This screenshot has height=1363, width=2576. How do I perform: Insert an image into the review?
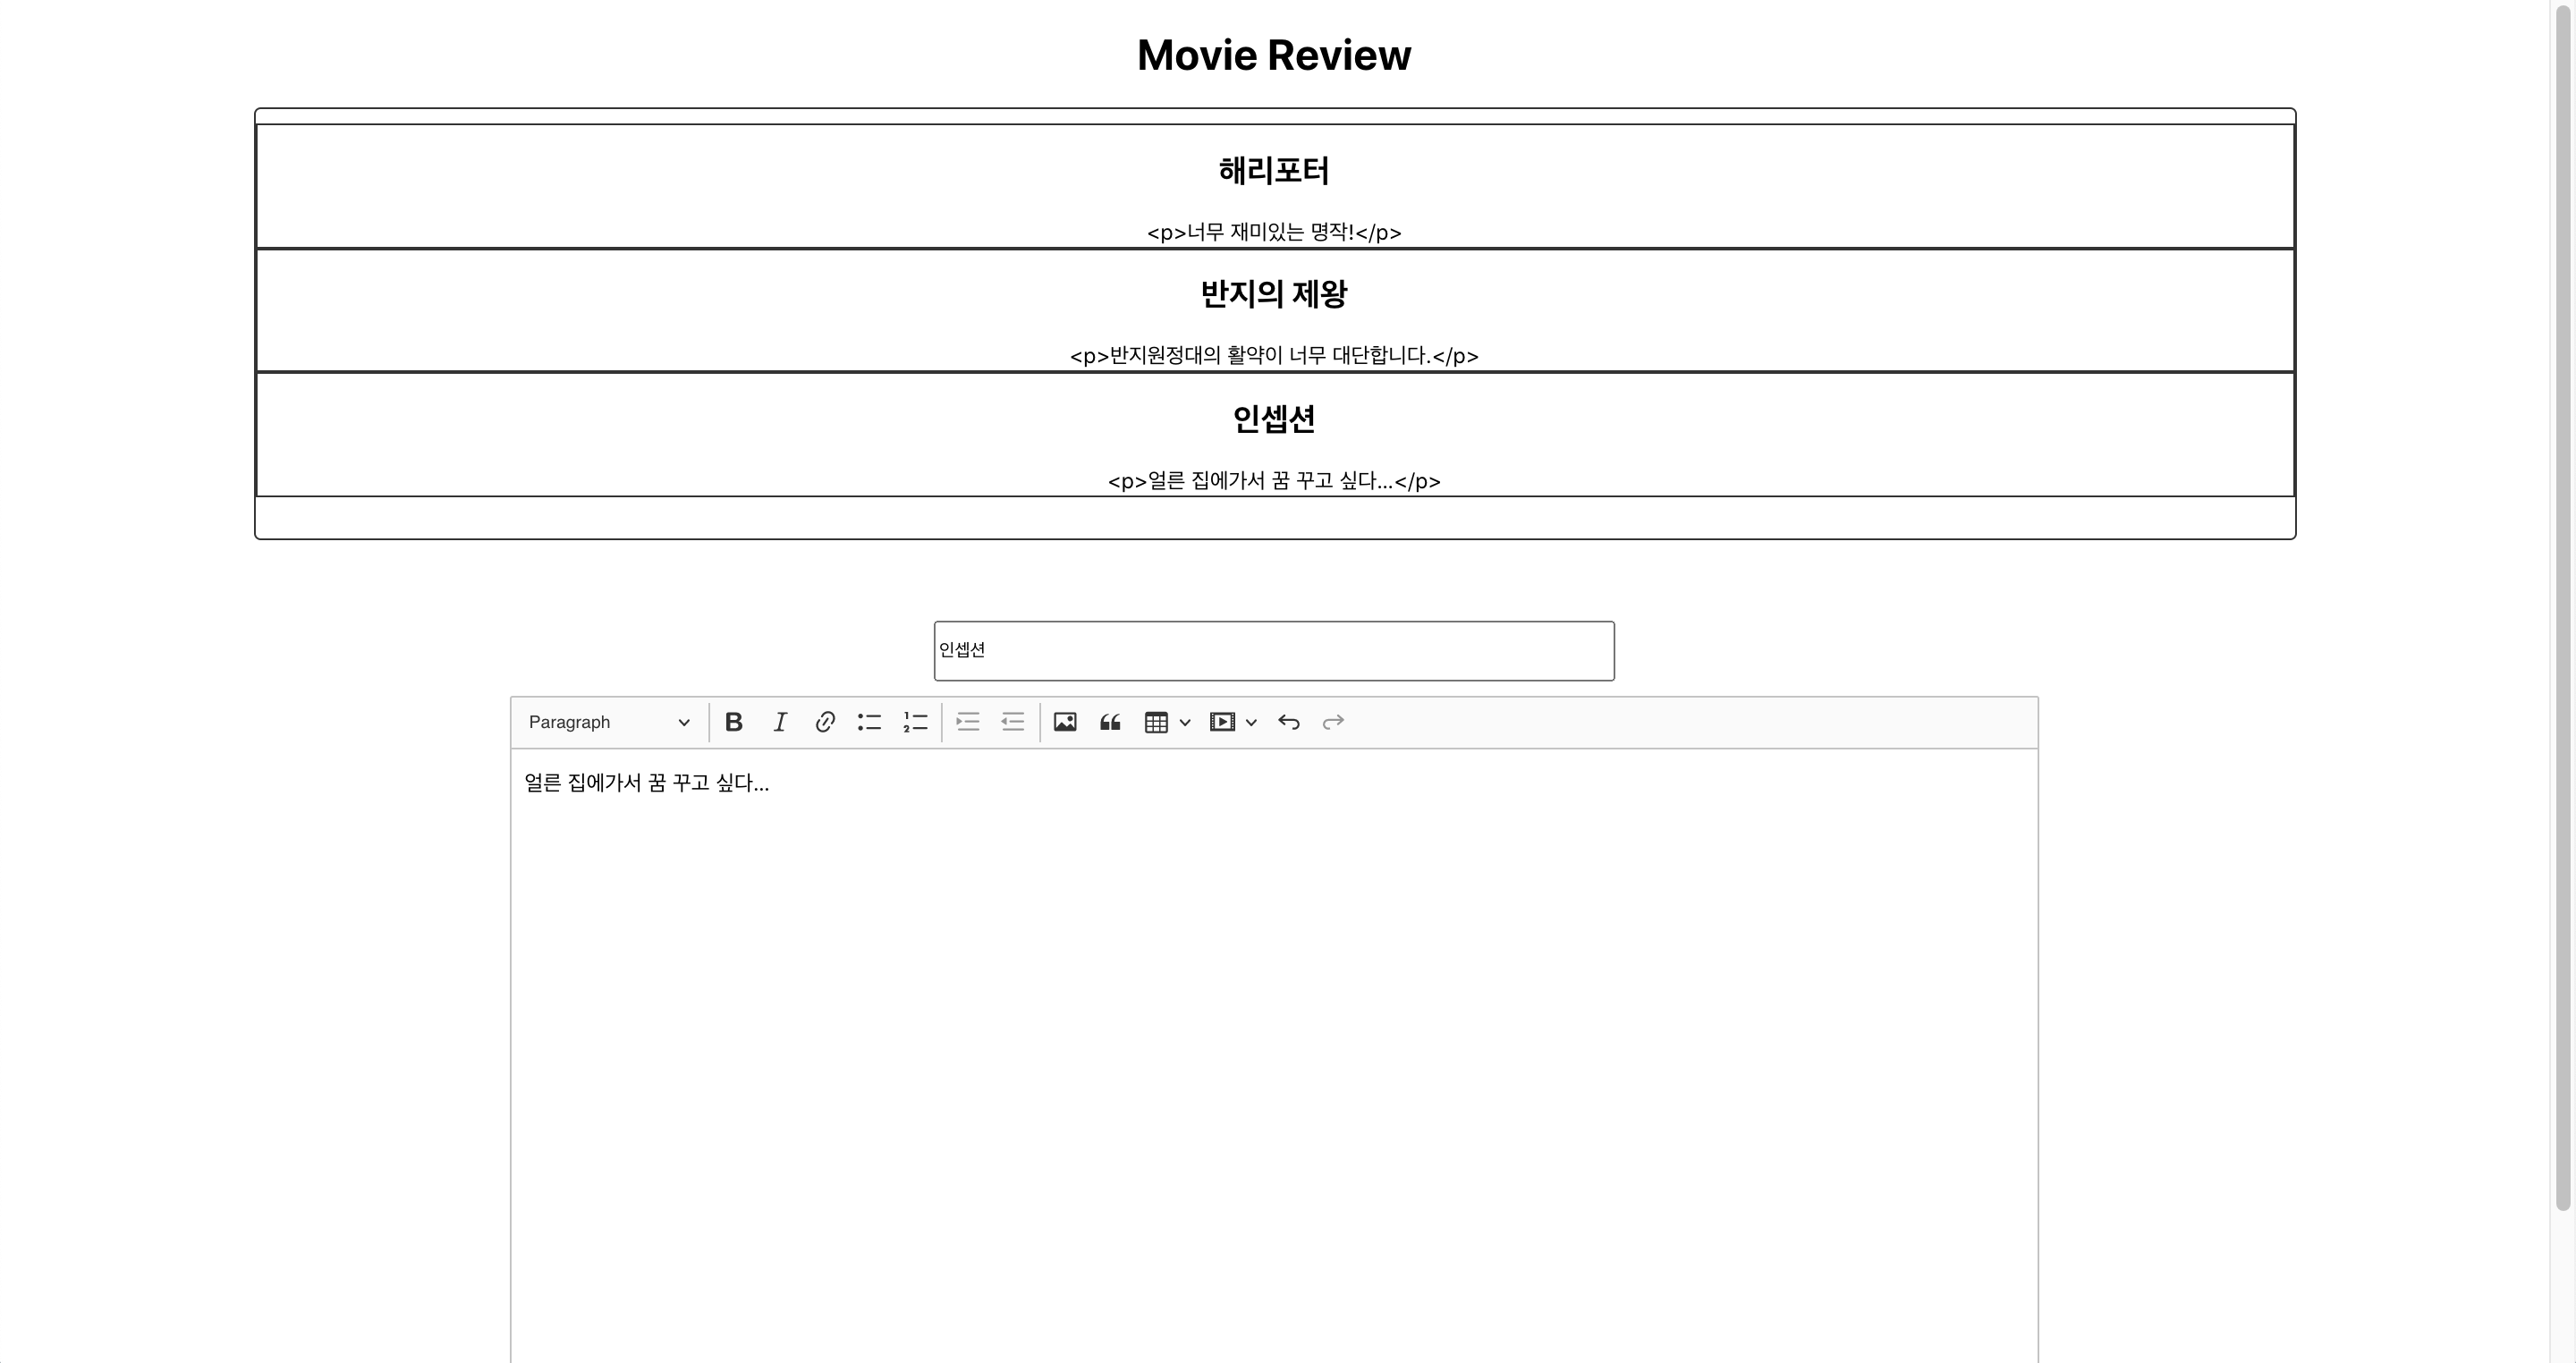pos(1065,721)
